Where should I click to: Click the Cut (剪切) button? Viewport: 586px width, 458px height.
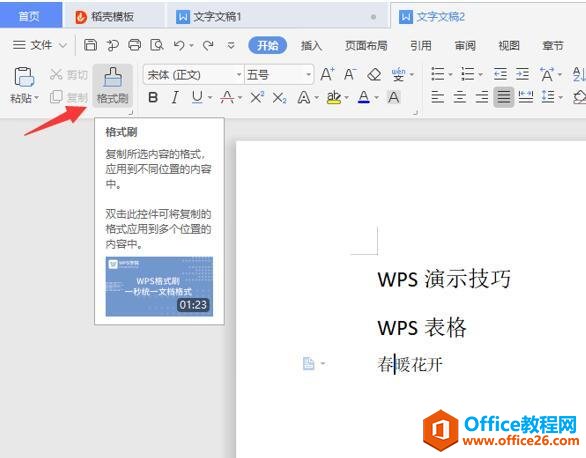[x=68, y=75]
